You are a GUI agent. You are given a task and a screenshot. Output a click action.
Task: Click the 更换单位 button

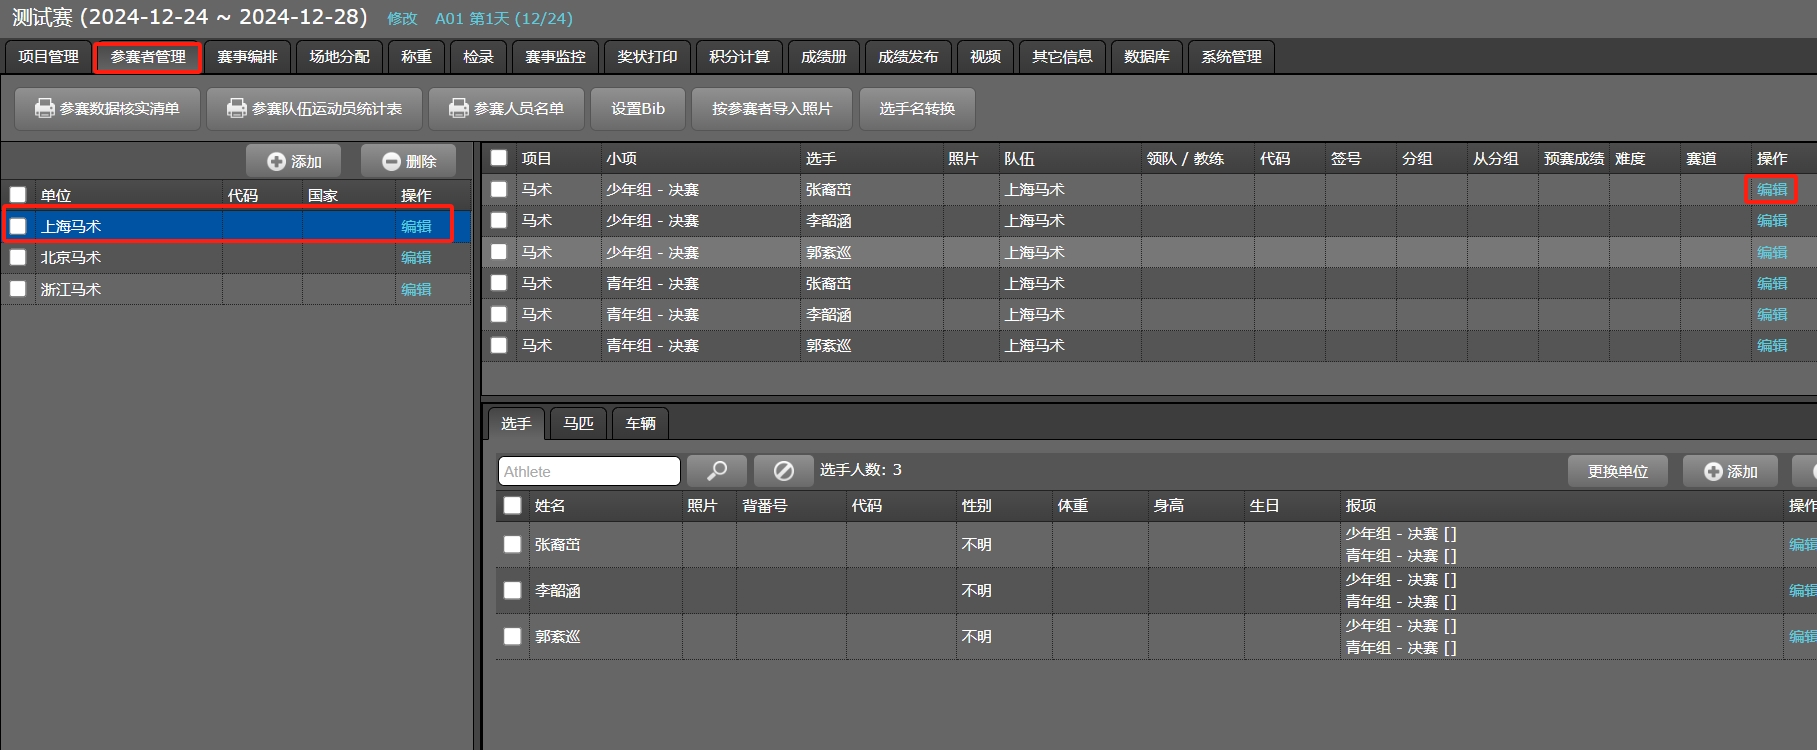click(1617, 471)
